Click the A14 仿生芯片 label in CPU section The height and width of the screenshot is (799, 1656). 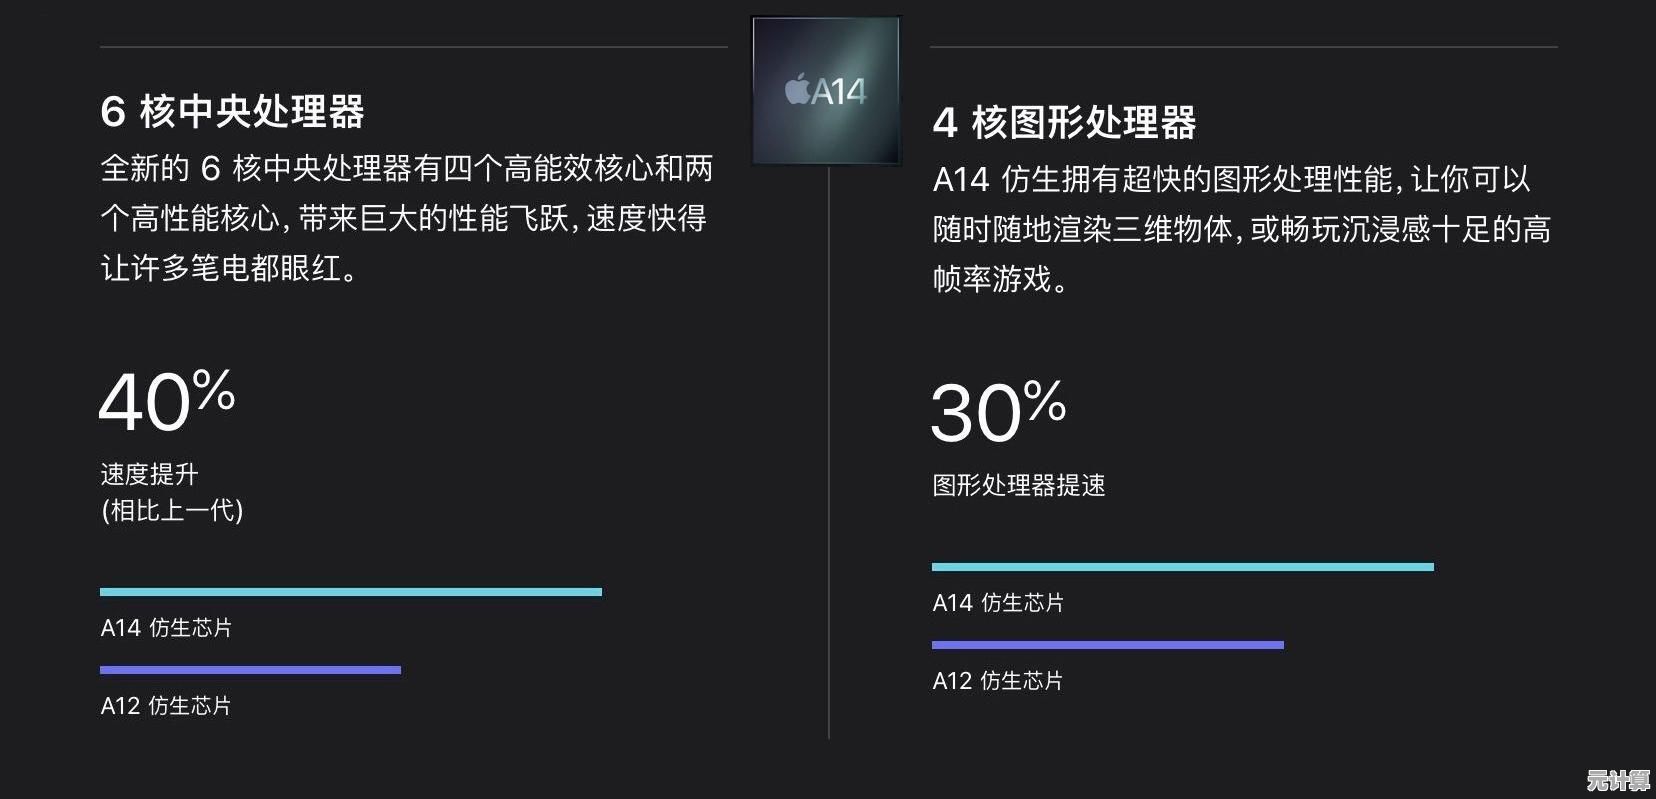click(x=166, y=628)
